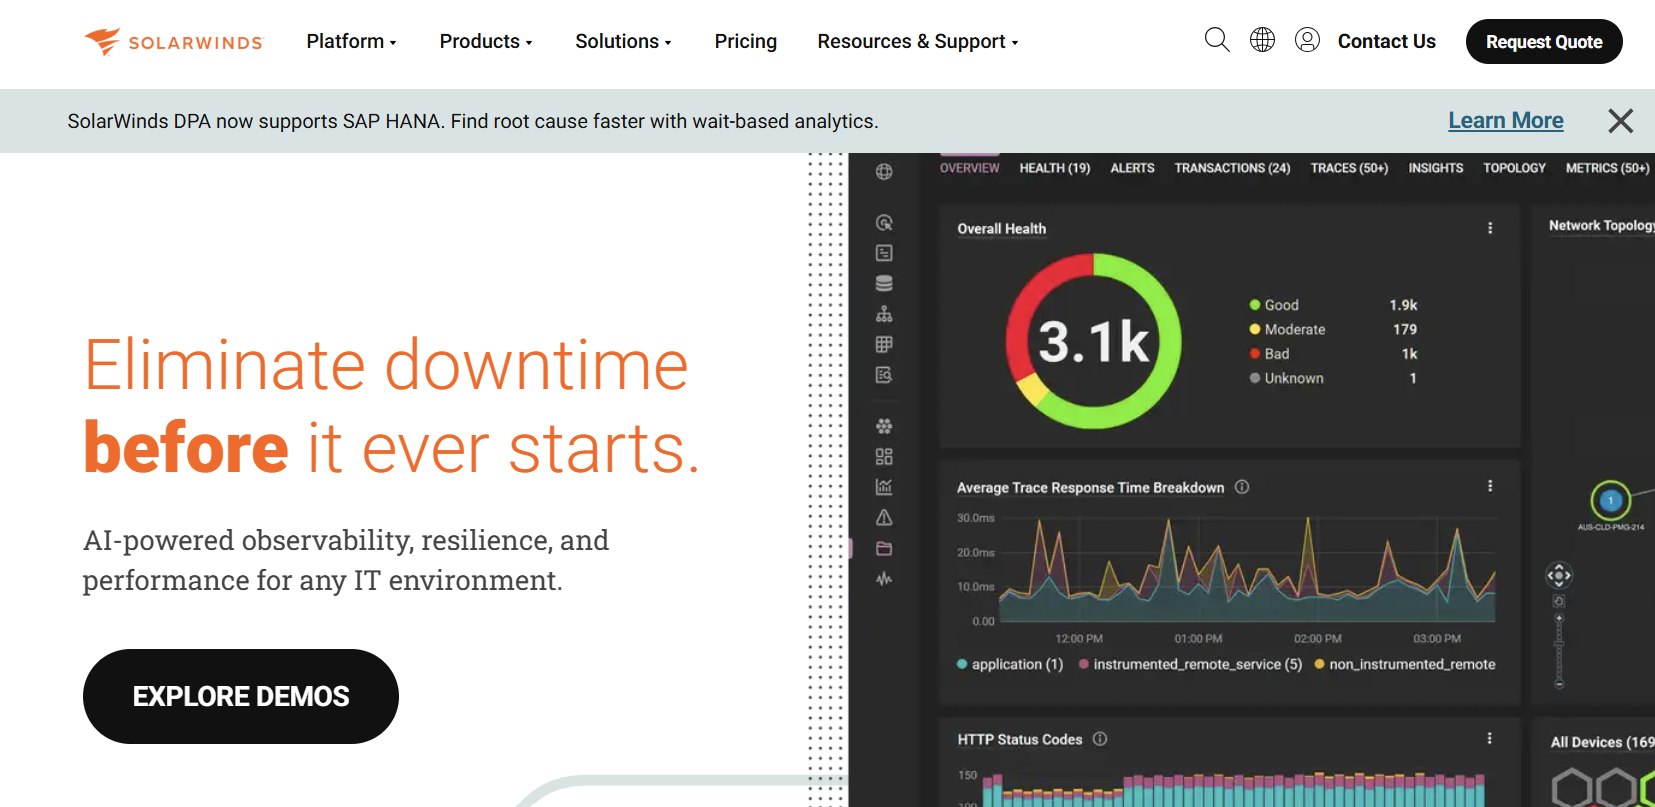
Task: Toggle the Good health legend entry
Action: (x=1274, y=305)
